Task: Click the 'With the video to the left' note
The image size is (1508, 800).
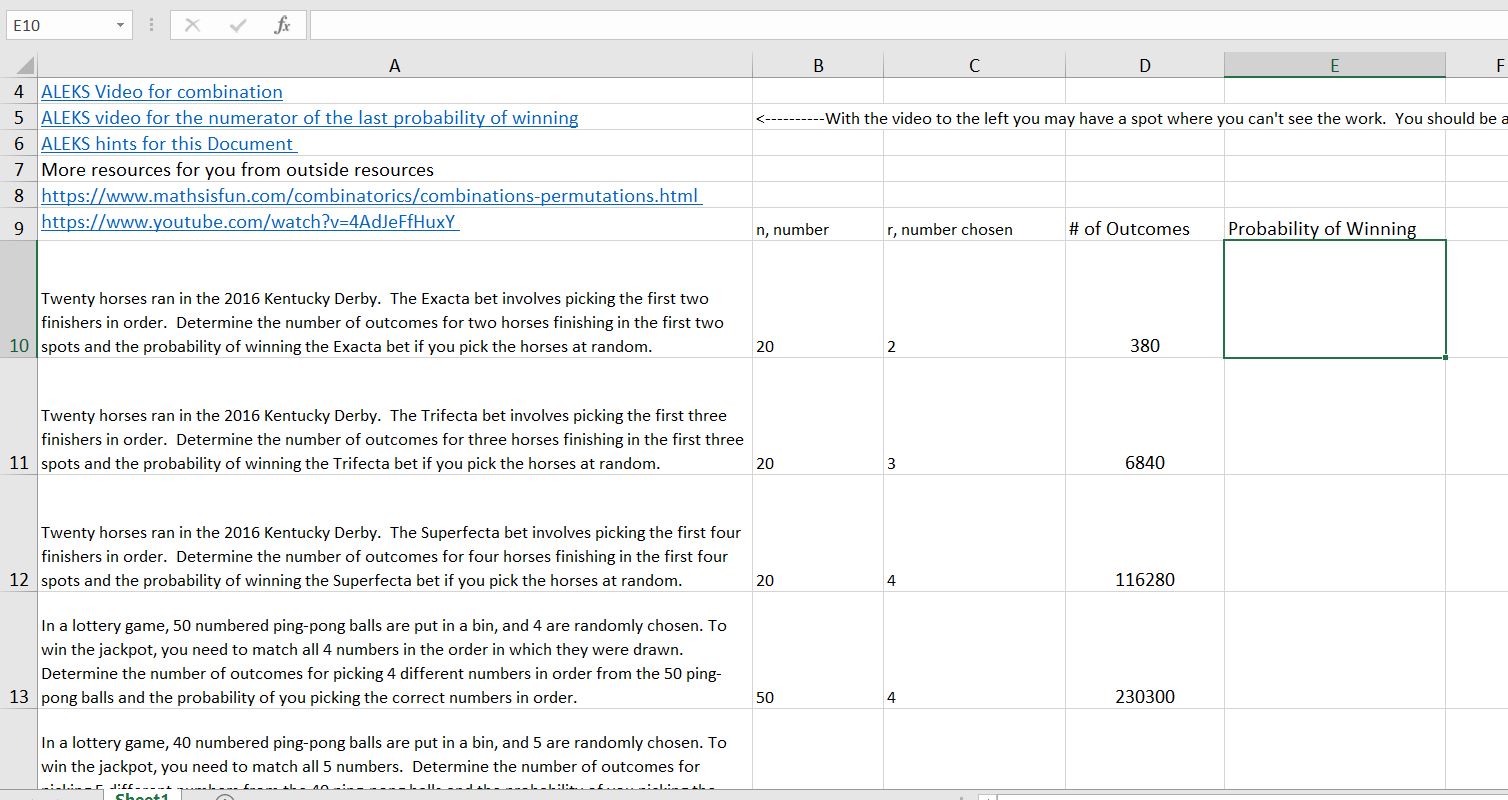Action: [1130, 118]
